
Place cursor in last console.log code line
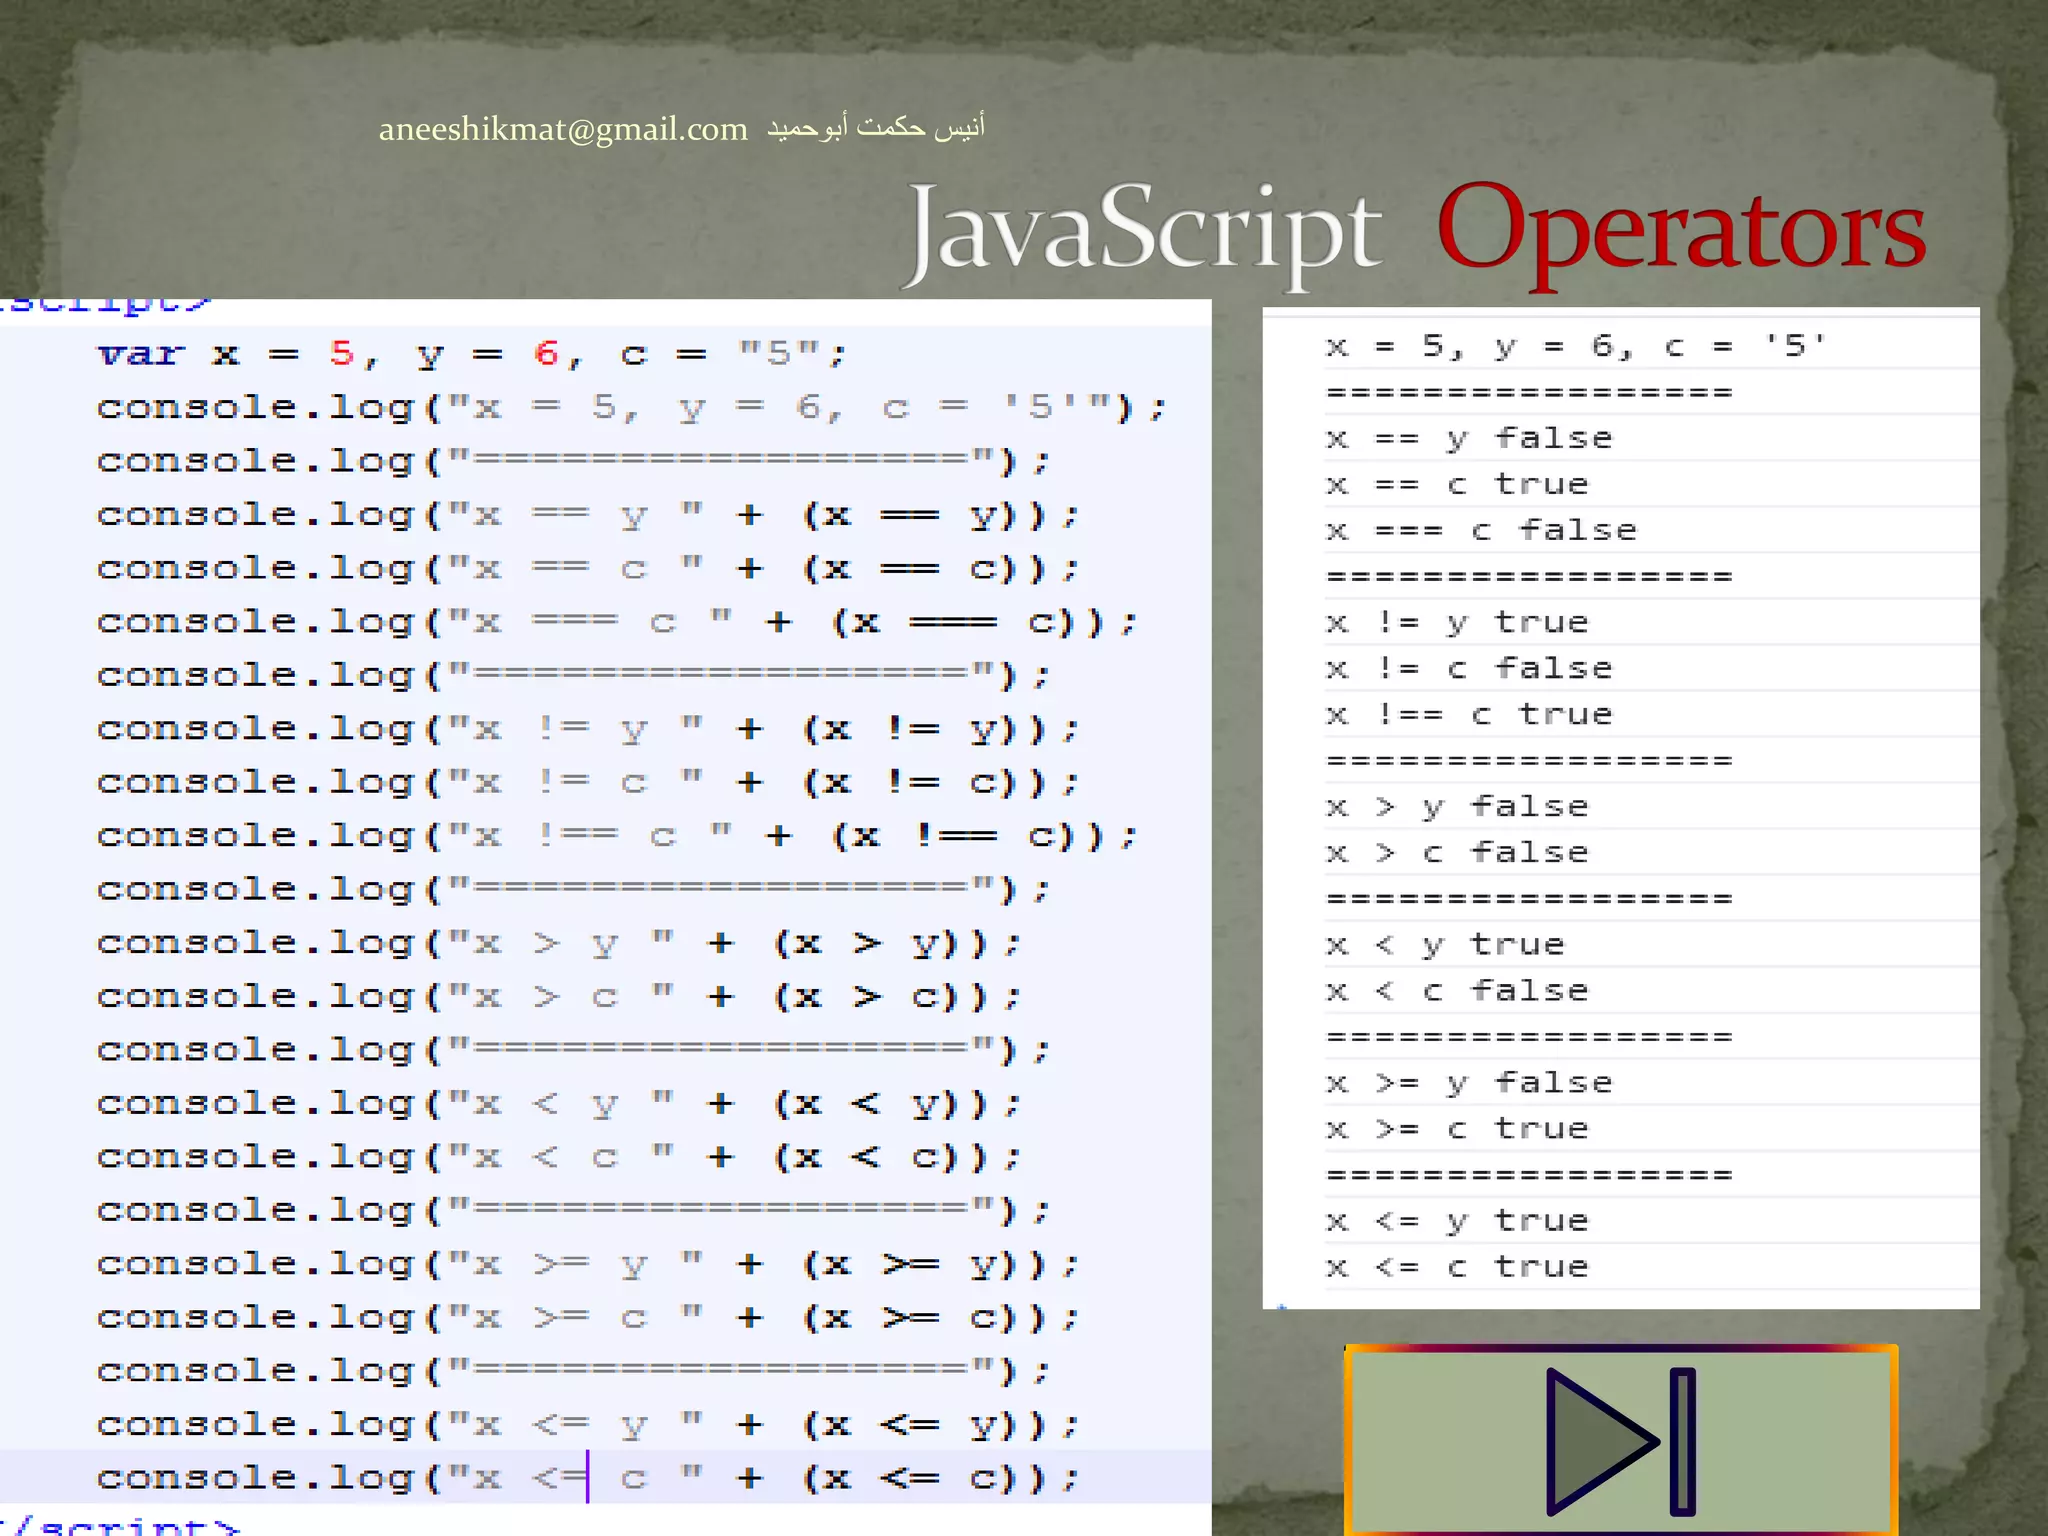tap(586, 1477)
